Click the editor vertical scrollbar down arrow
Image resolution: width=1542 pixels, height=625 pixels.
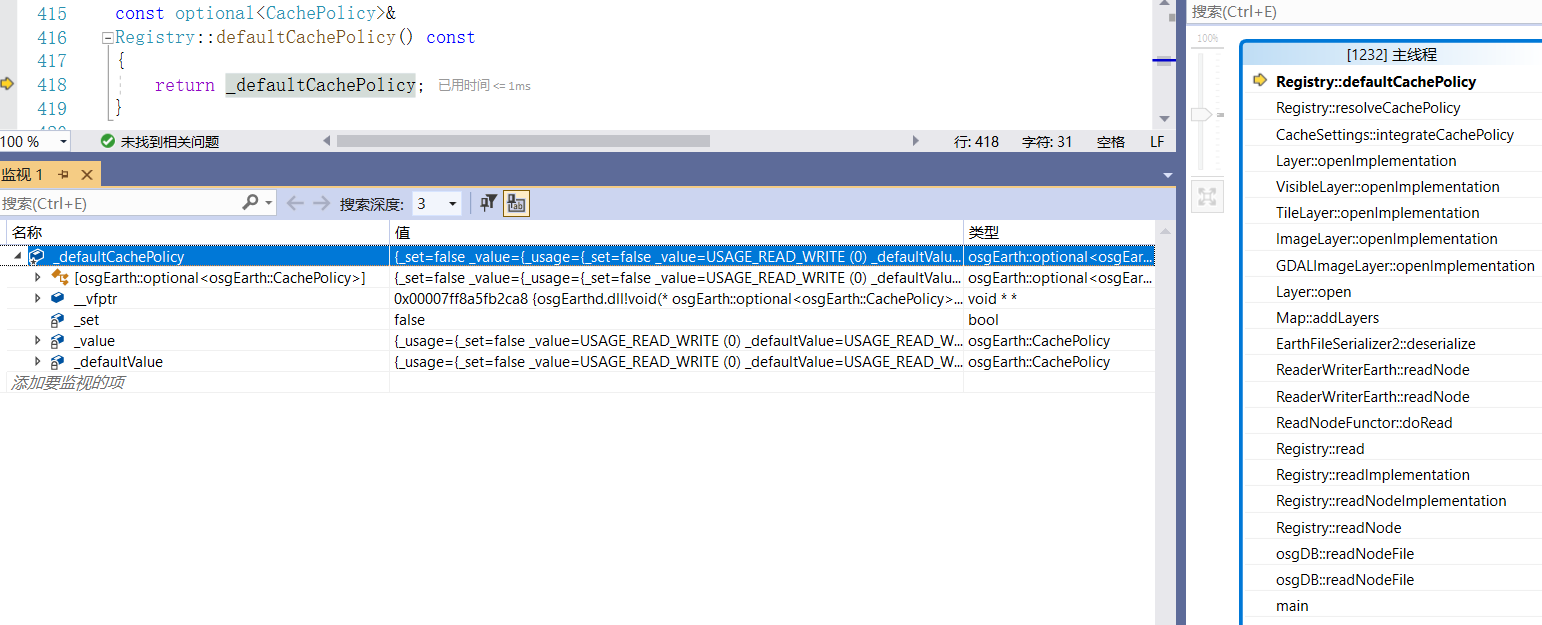tap(1164, 117)
